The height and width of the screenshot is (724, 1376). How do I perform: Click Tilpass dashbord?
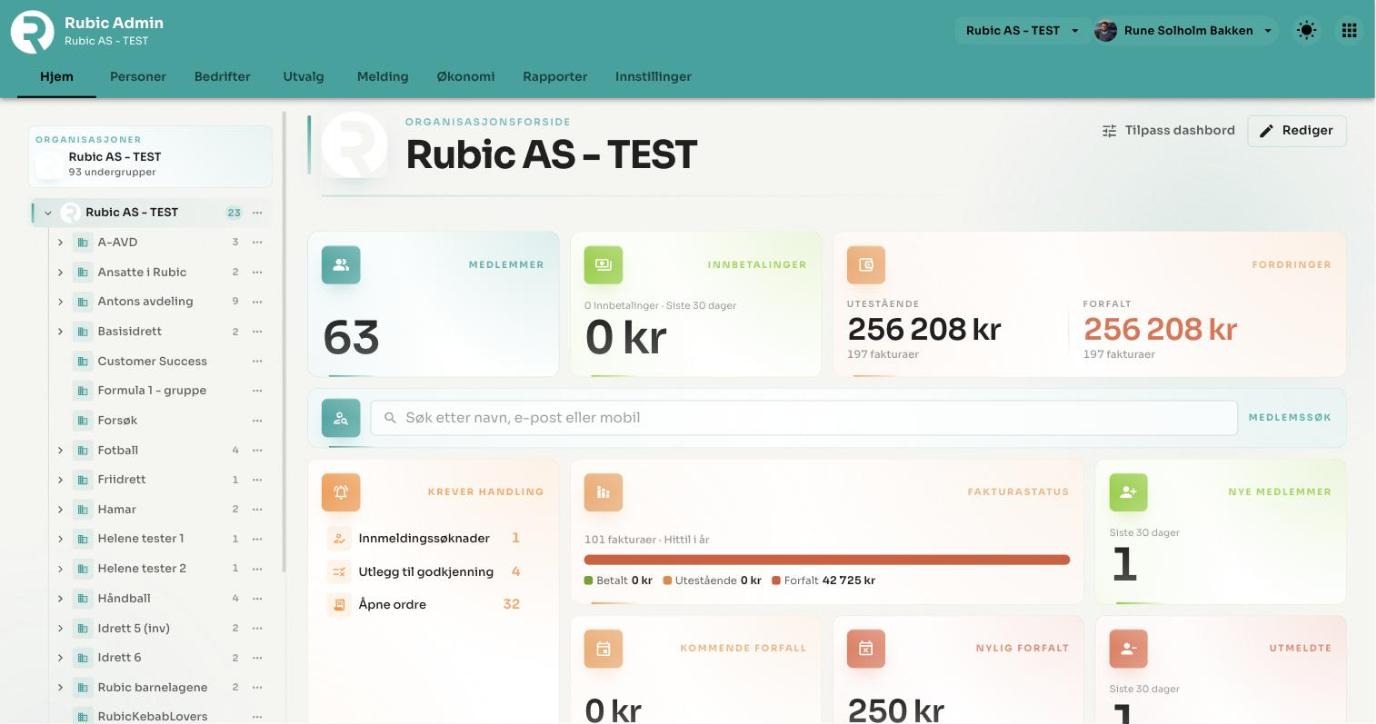tap(1168, 131)
